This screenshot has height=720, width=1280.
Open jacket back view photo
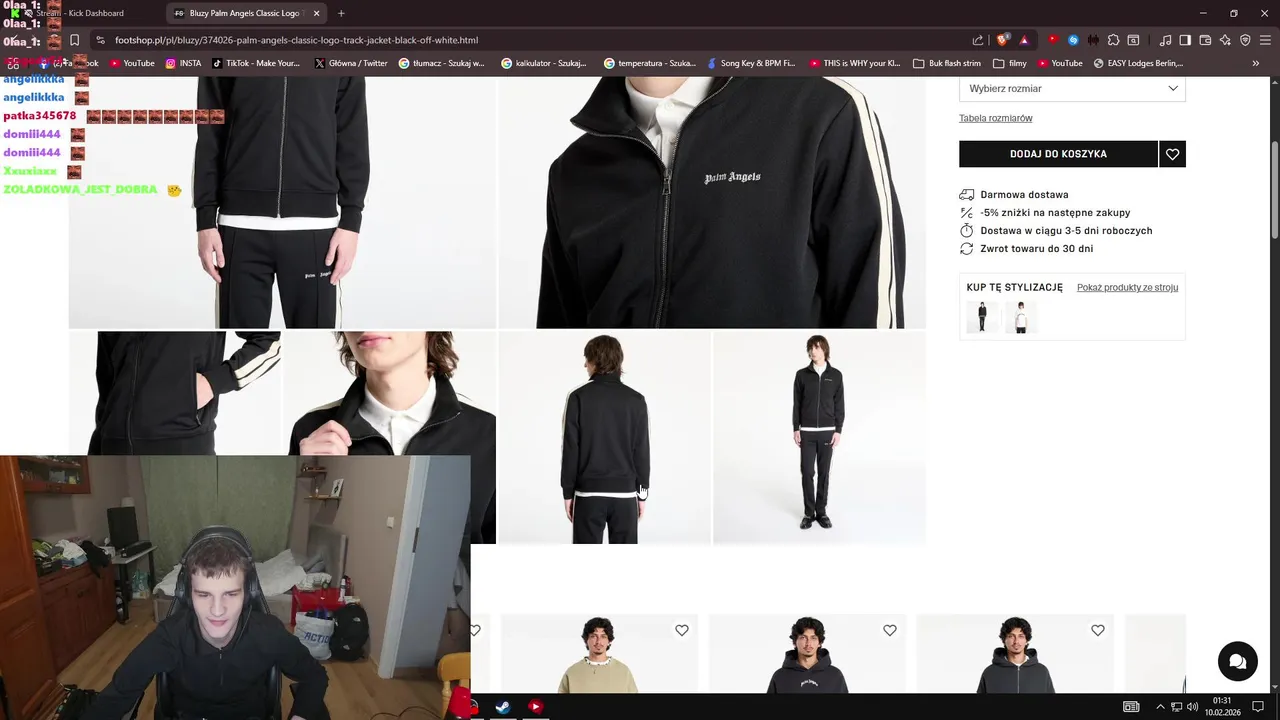click(604, 438)
